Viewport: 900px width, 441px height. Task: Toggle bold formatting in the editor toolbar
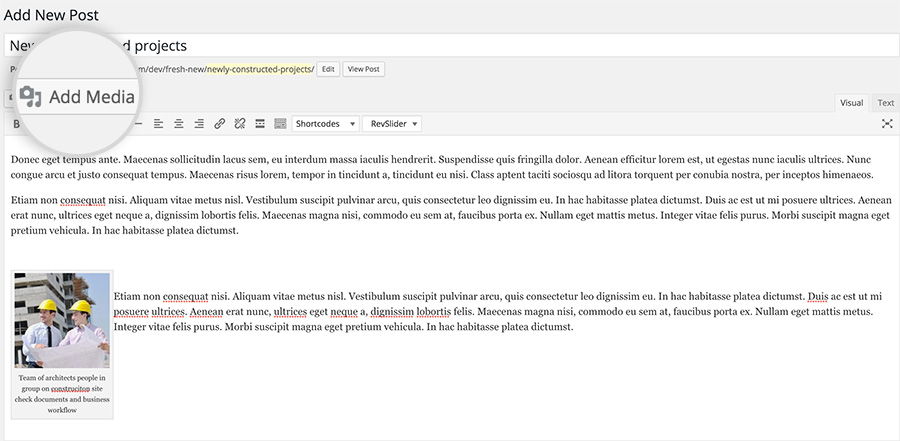(x=16, y=124)
